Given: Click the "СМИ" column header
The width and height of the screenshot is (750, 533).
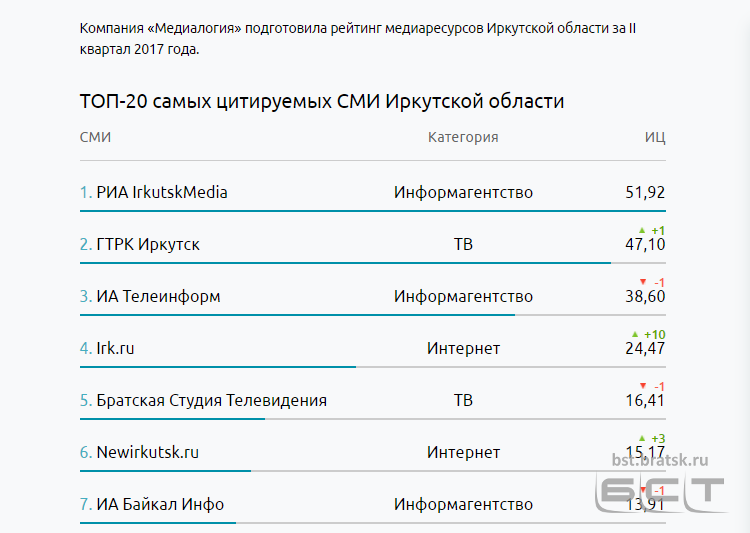Looking at the screenshot, I should point(95,137).
